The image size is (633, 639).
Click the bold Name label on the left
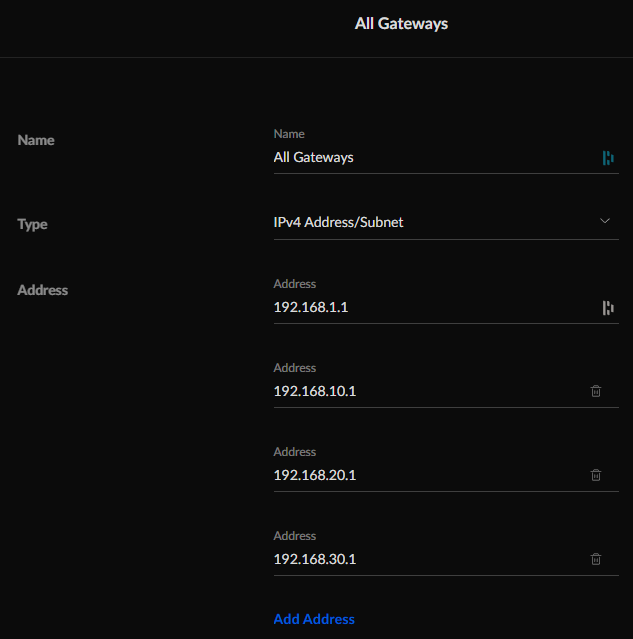(x=36, y=140)
